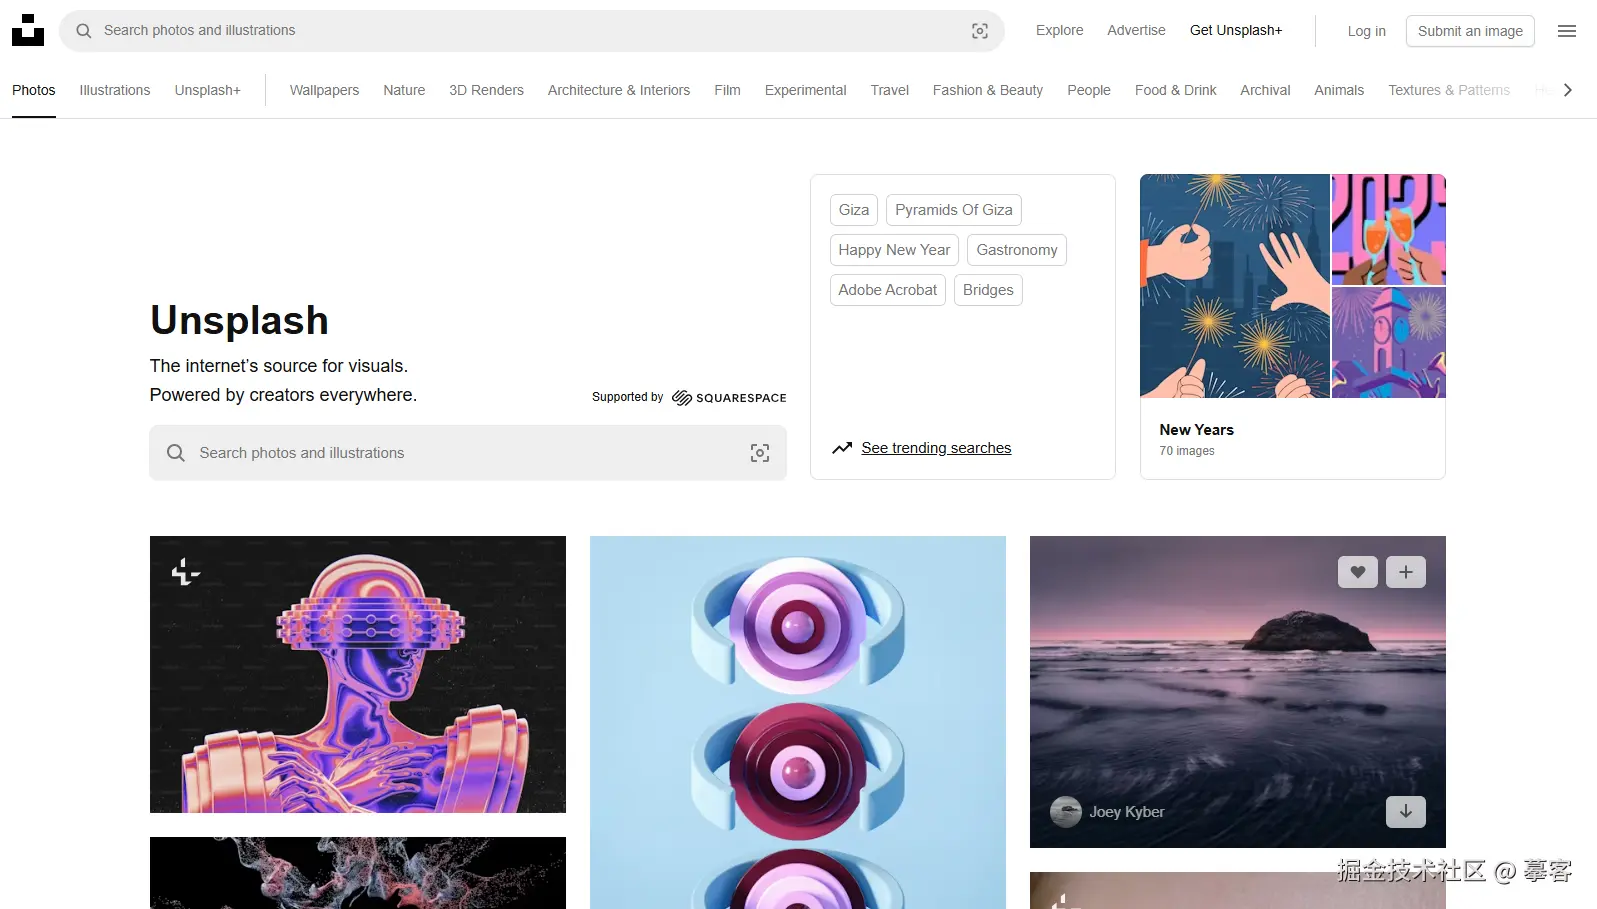
Task: Open the chrome robot head image
Action: click(358, 674)
